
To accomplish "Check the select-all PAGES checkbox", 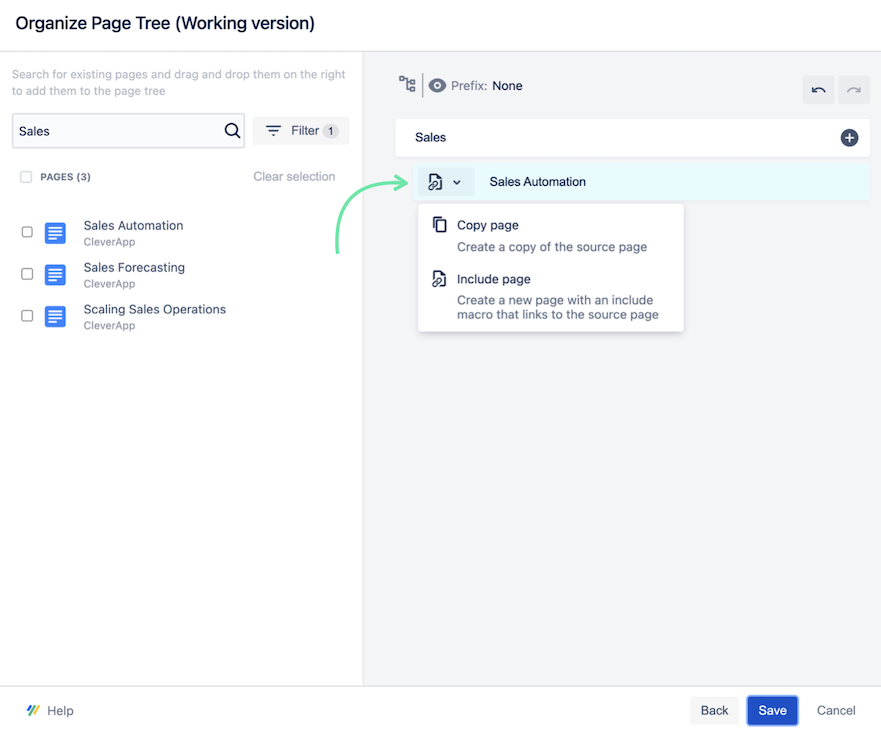I will coord(25,176).
